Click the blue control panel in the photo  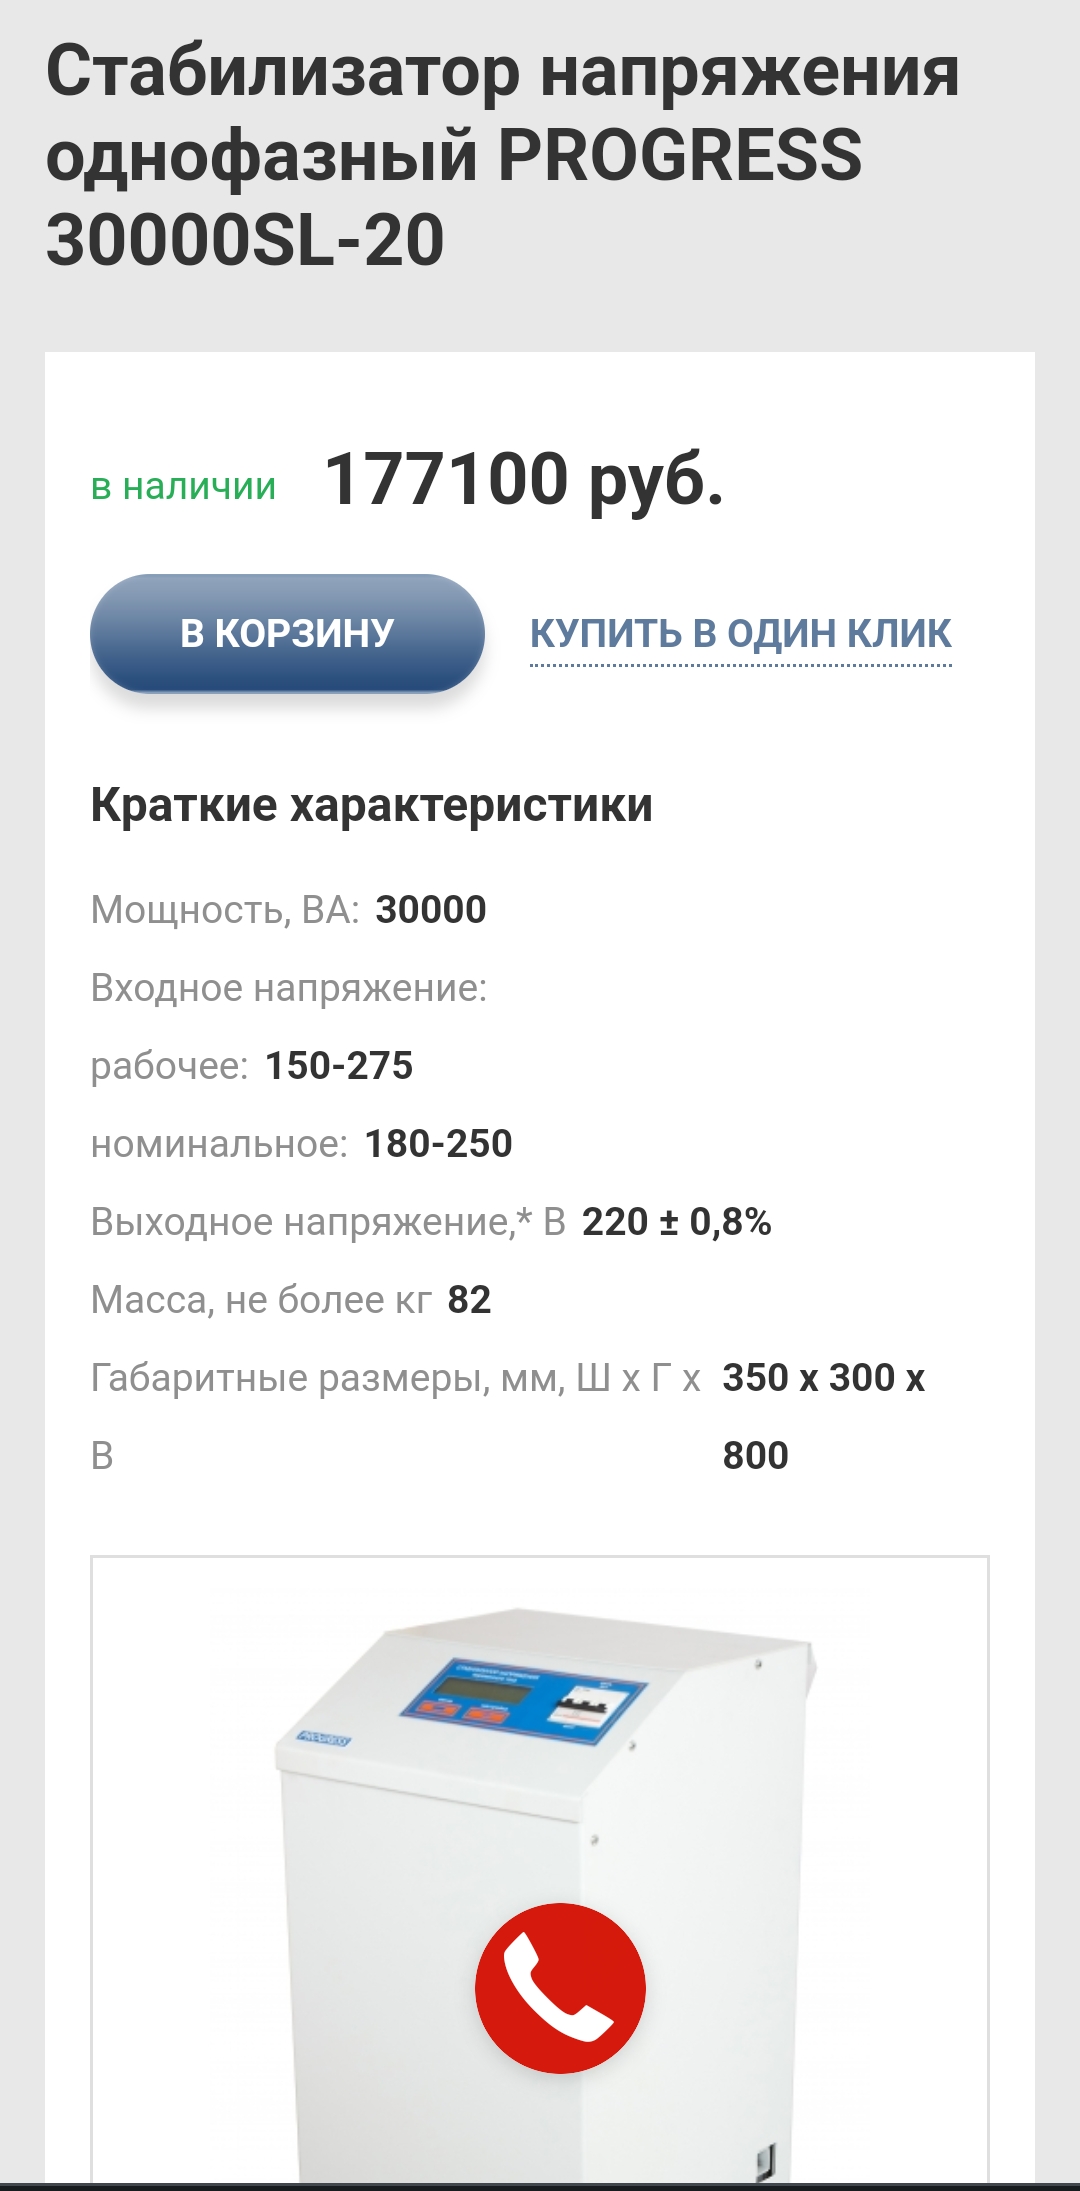click(x=523, y=1702)
